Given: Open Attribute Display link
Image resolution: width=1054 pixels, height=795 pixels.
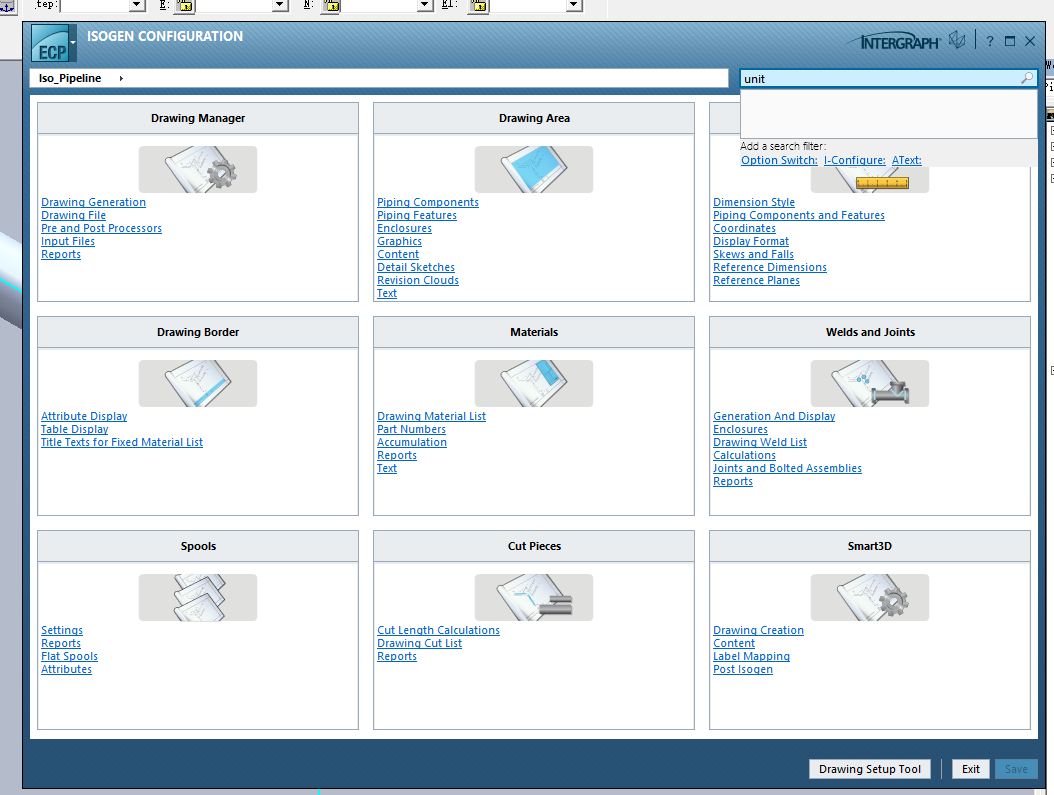Looking at the screenshot, I should pyautogui.click(x=84, y=416).
